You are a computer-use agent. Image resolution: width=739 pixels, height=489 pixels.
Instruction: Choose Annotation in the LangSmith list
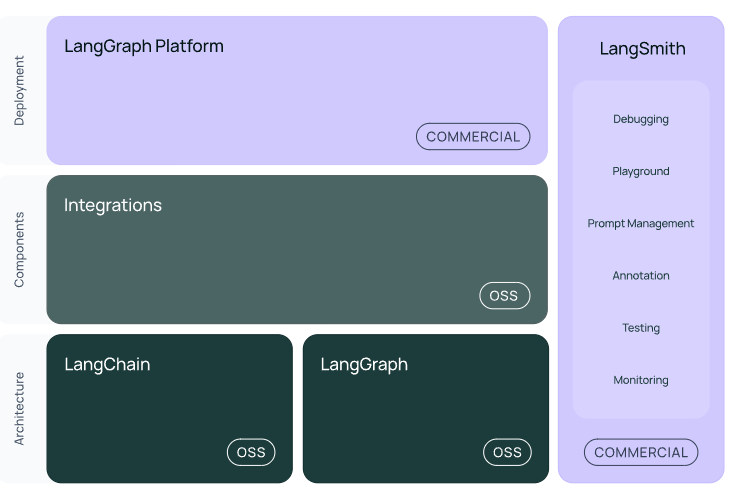[x=641, y=275]
